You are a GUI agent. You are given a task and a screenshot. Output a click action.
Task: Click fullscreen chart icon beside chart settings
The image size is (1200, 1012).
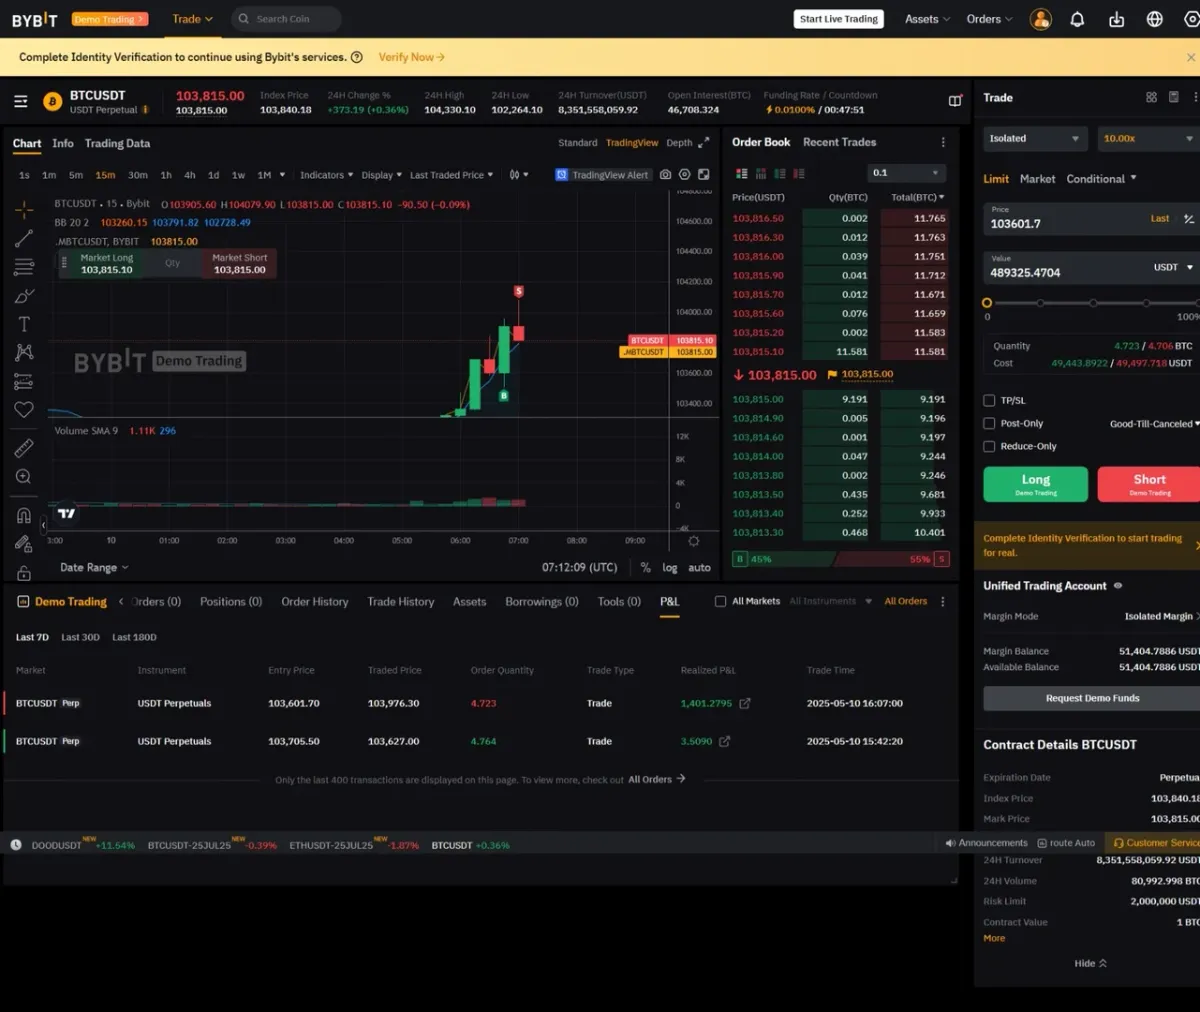pos(704,174)
